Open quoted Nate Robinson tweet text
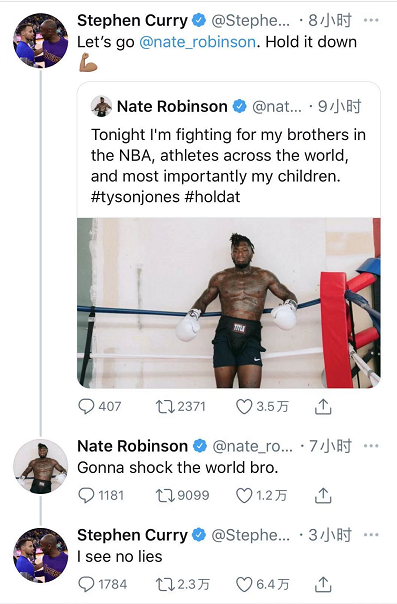This screenshot has width=397, height=604. (x=228, y=166)
